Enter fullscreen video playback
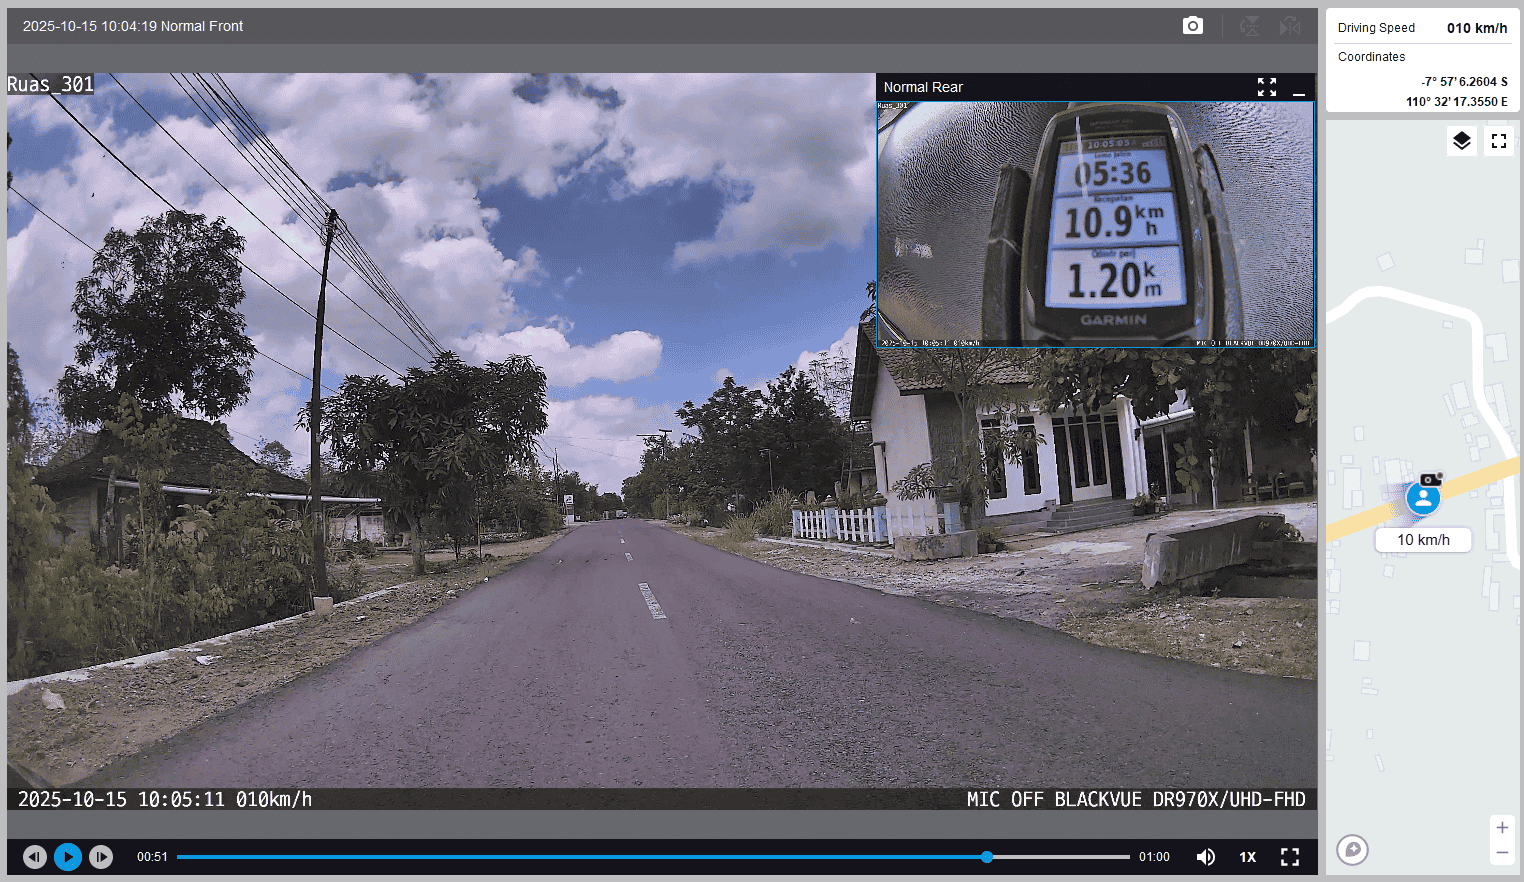The image size is (1524, 882). 1290,857
